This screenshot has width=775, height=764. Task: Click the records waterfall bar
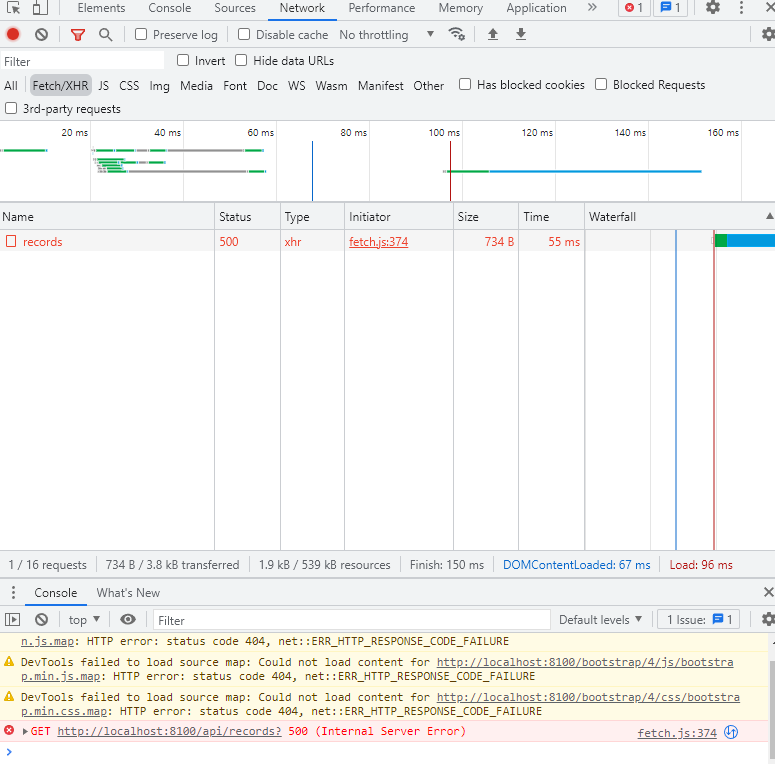[744, 241]
